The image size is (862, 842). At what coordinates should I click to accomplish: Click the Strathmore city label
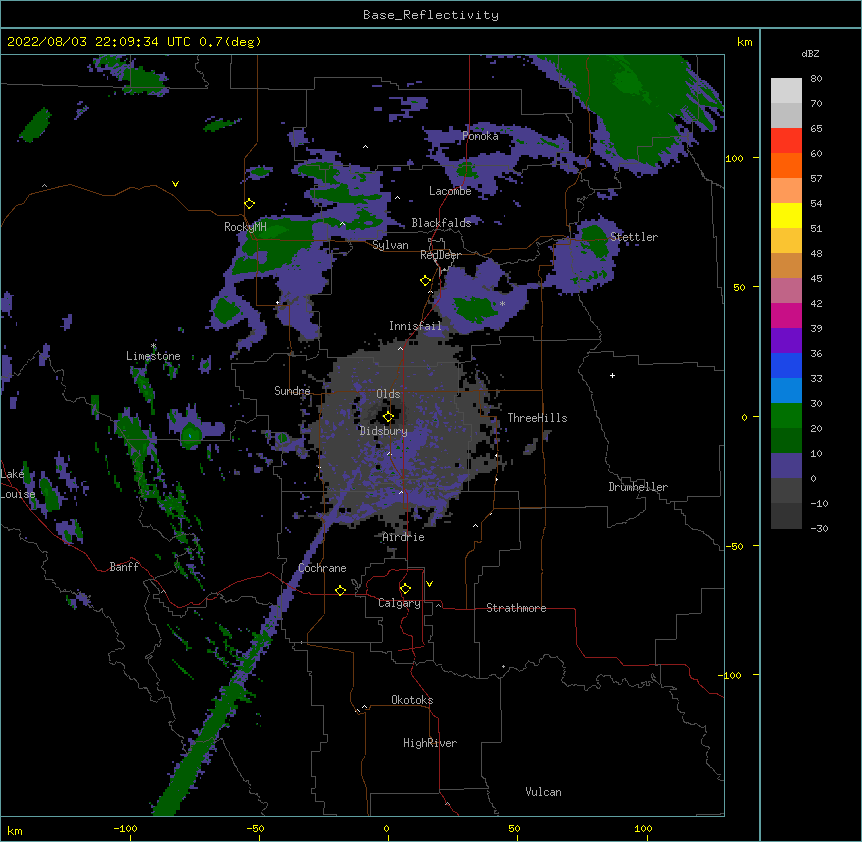[516, 608]
